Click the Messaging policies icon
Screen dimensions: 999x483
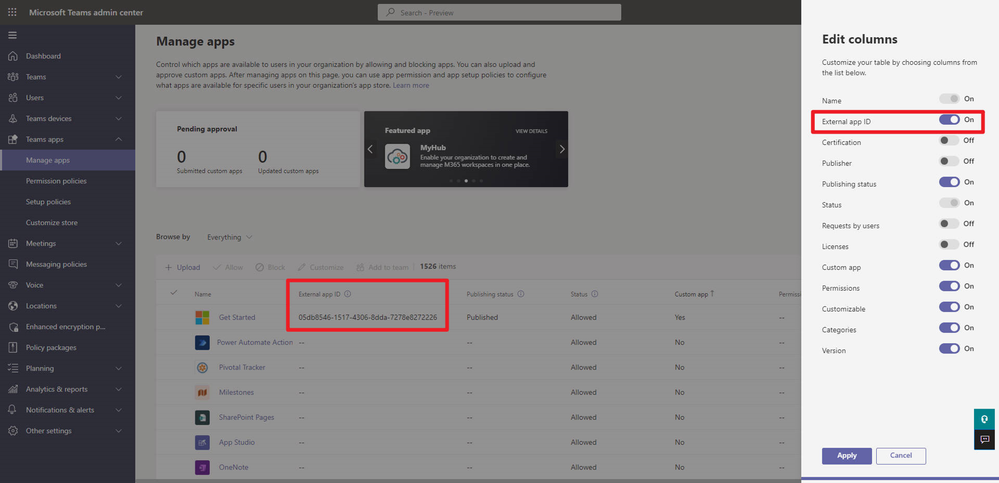click(12, 264)
